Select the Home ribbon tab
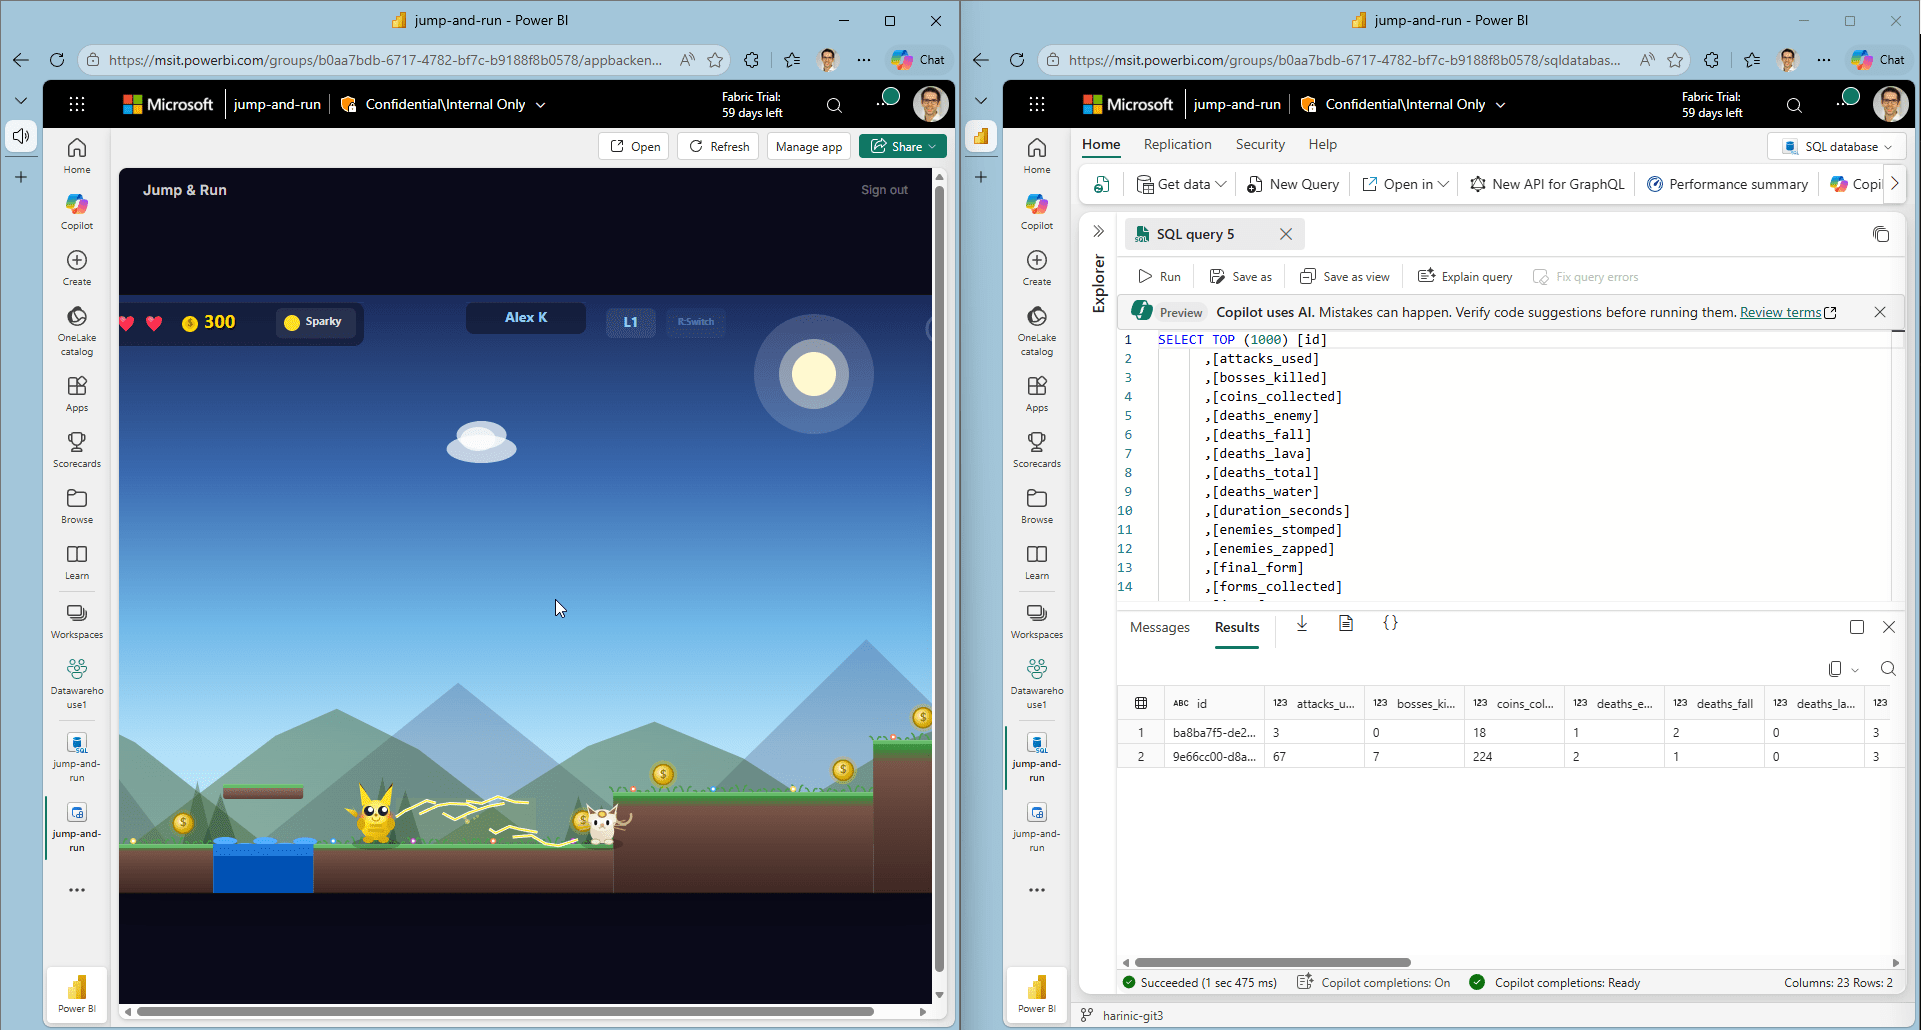This screenshot has width=1921, height=1030. pos(1101,144)
